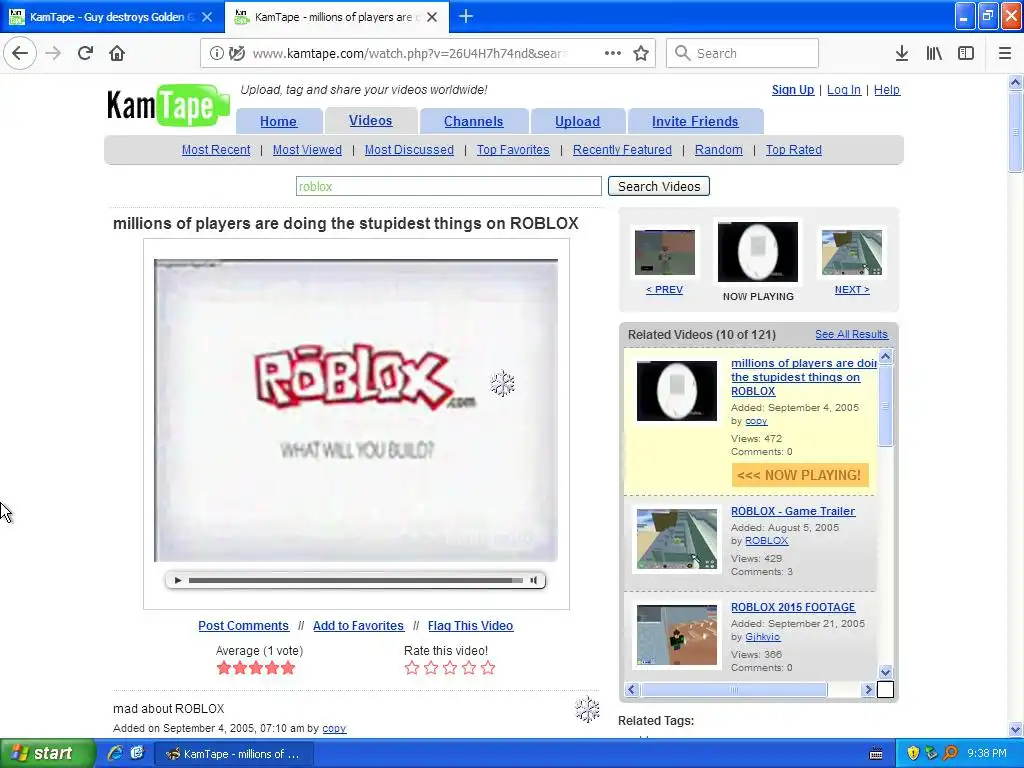1024x768 pixels.
Task: Open 'ROBLOX 2015 FOOTAGE' related video
Action: pos(793,607)
